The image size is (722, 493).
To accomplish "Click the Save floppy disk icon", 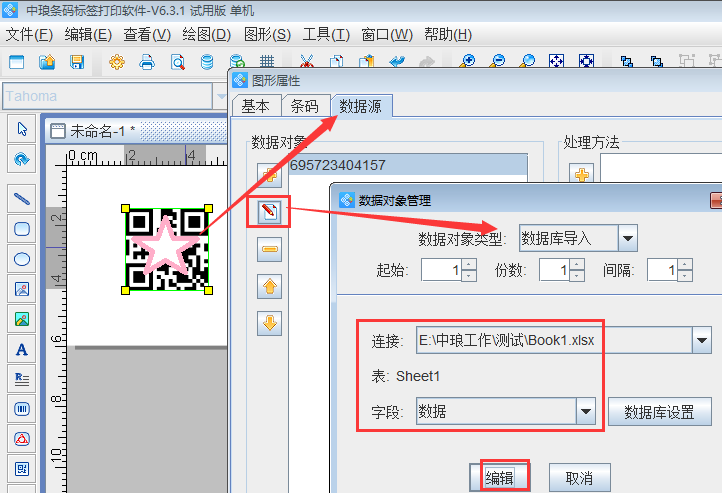I will tap(77, 61).
